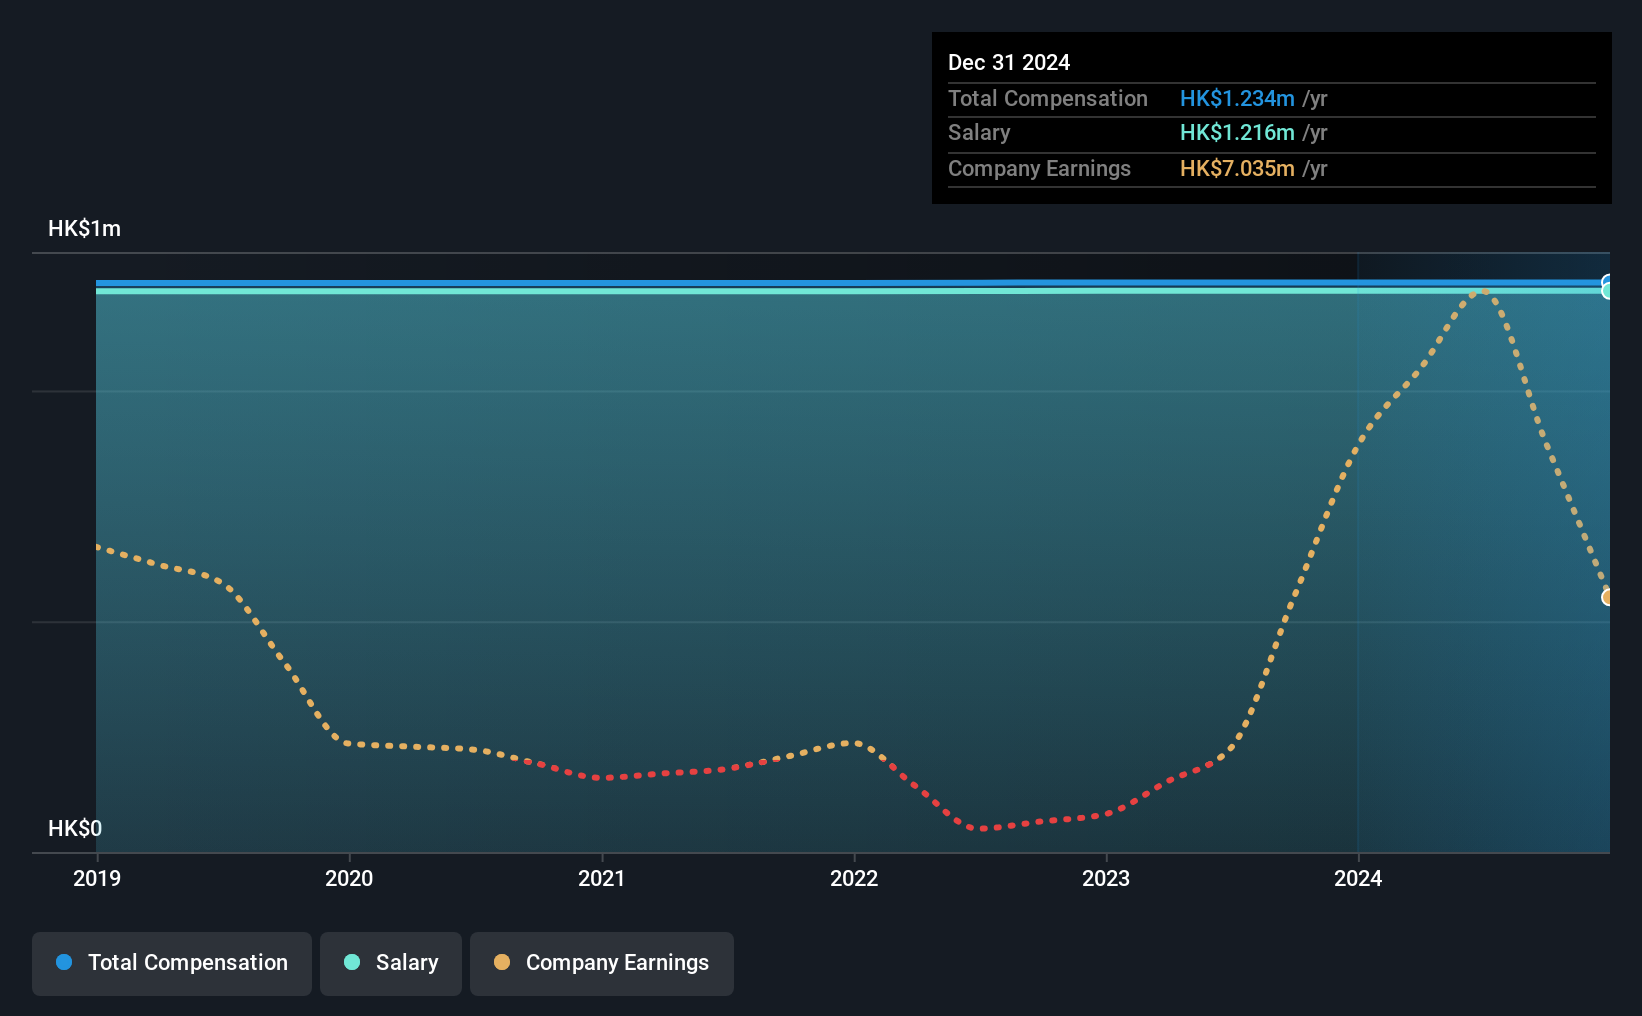Select the 2020 x-axis label

pyautogui.click(x=349, y=878)
